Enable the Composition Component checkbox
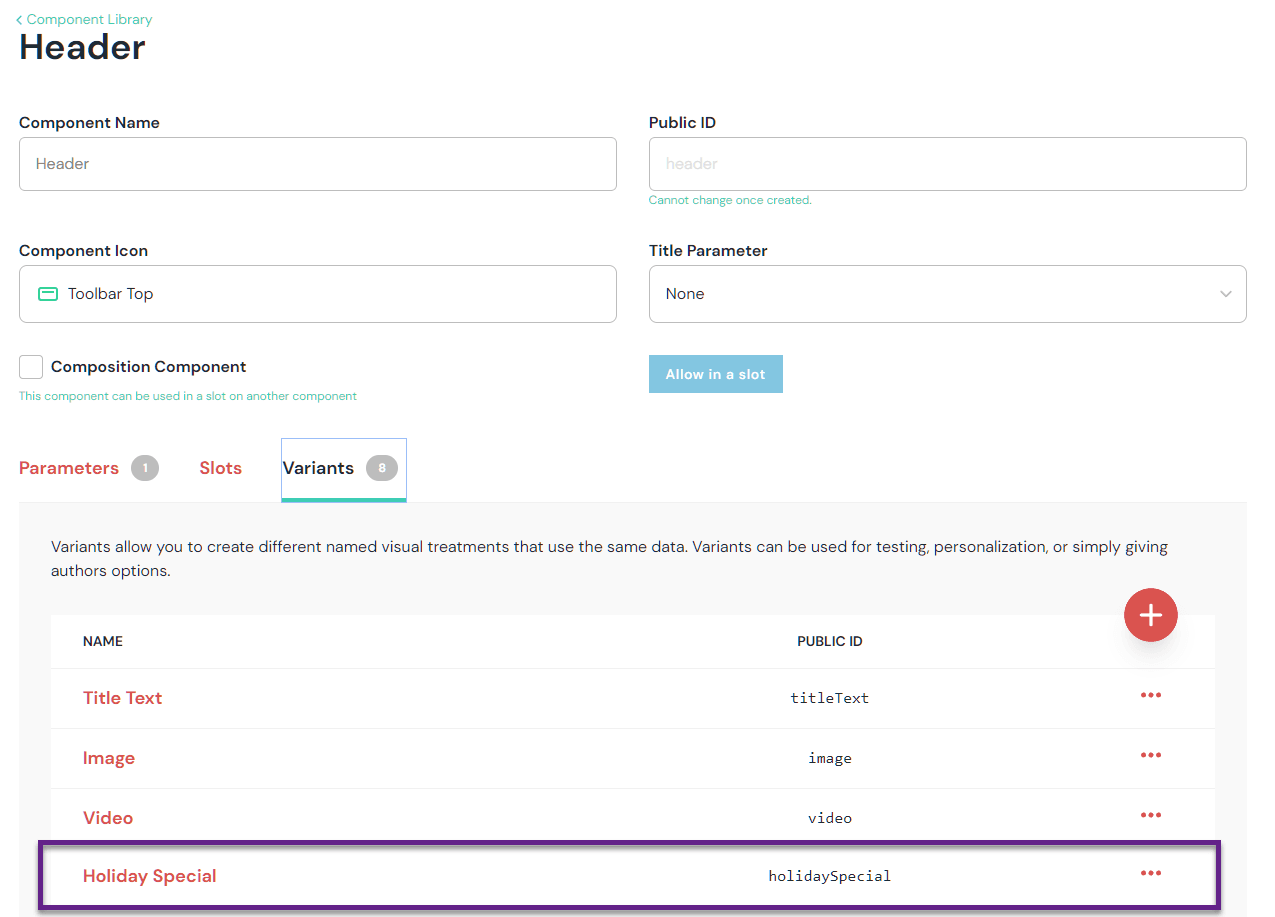 31,367
